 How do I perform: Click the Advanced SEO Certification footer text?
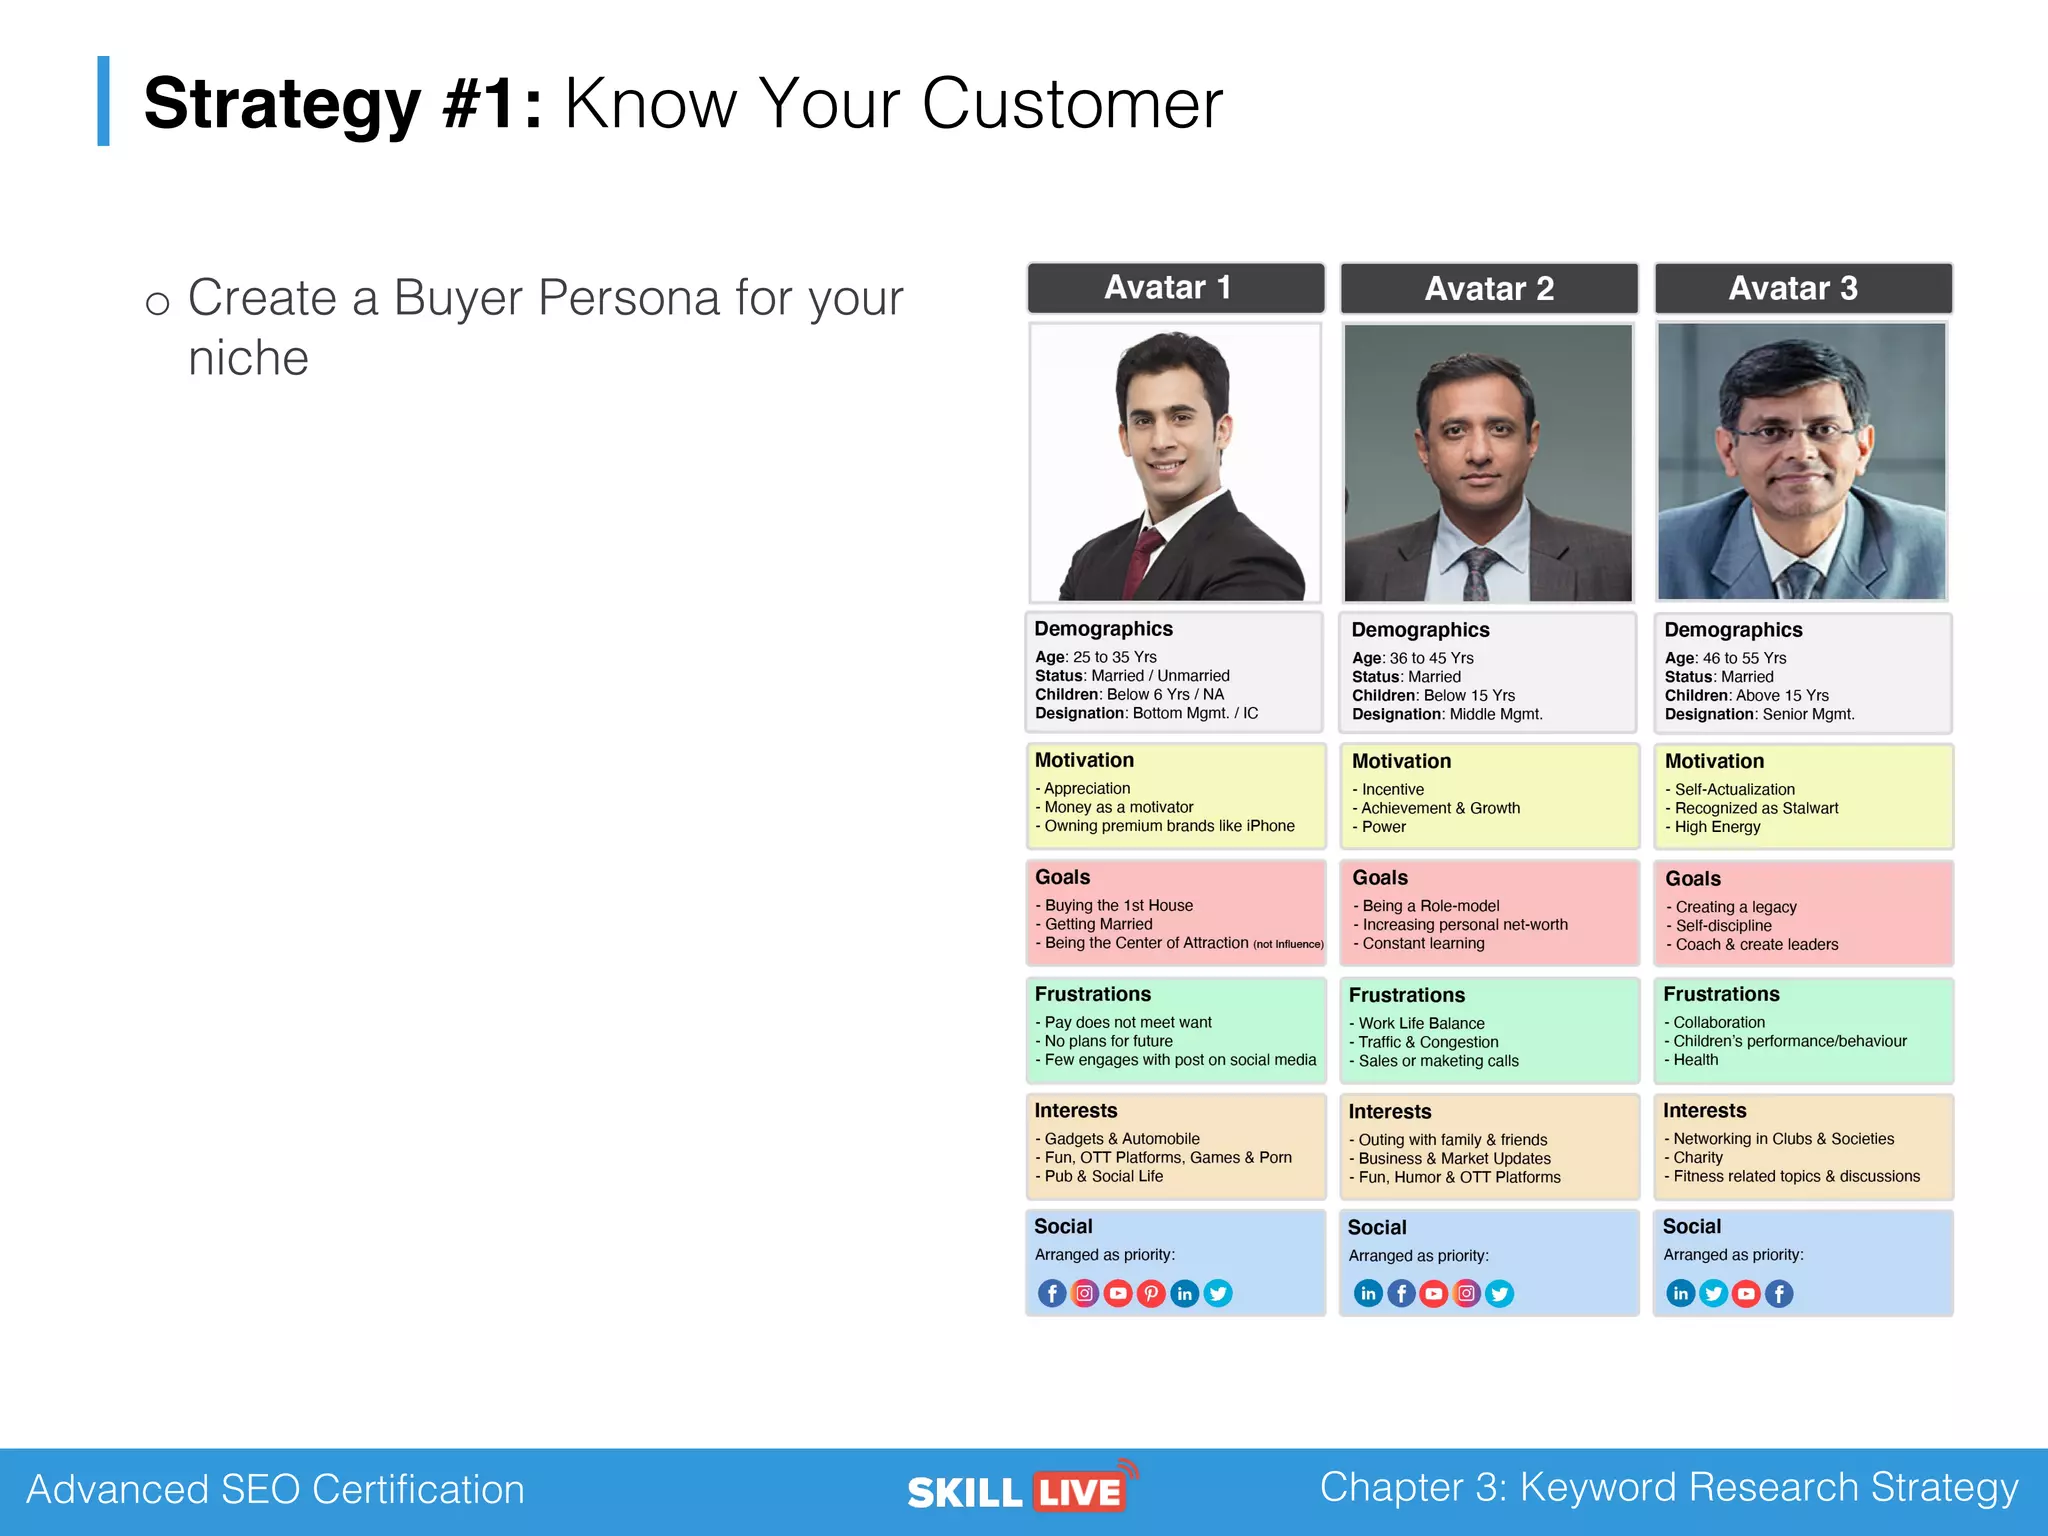(x=275, y=1489)
